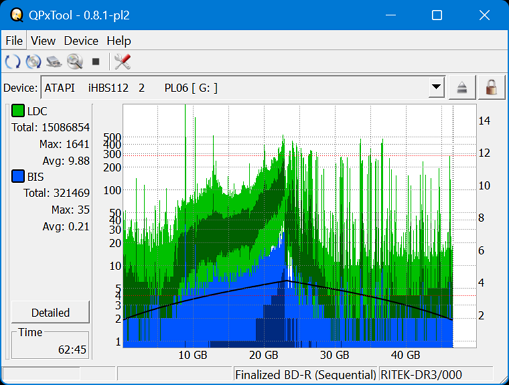The height and width of the screenshot is (385, 509).
Task: Open the File menu
Action: coord(14,41)
